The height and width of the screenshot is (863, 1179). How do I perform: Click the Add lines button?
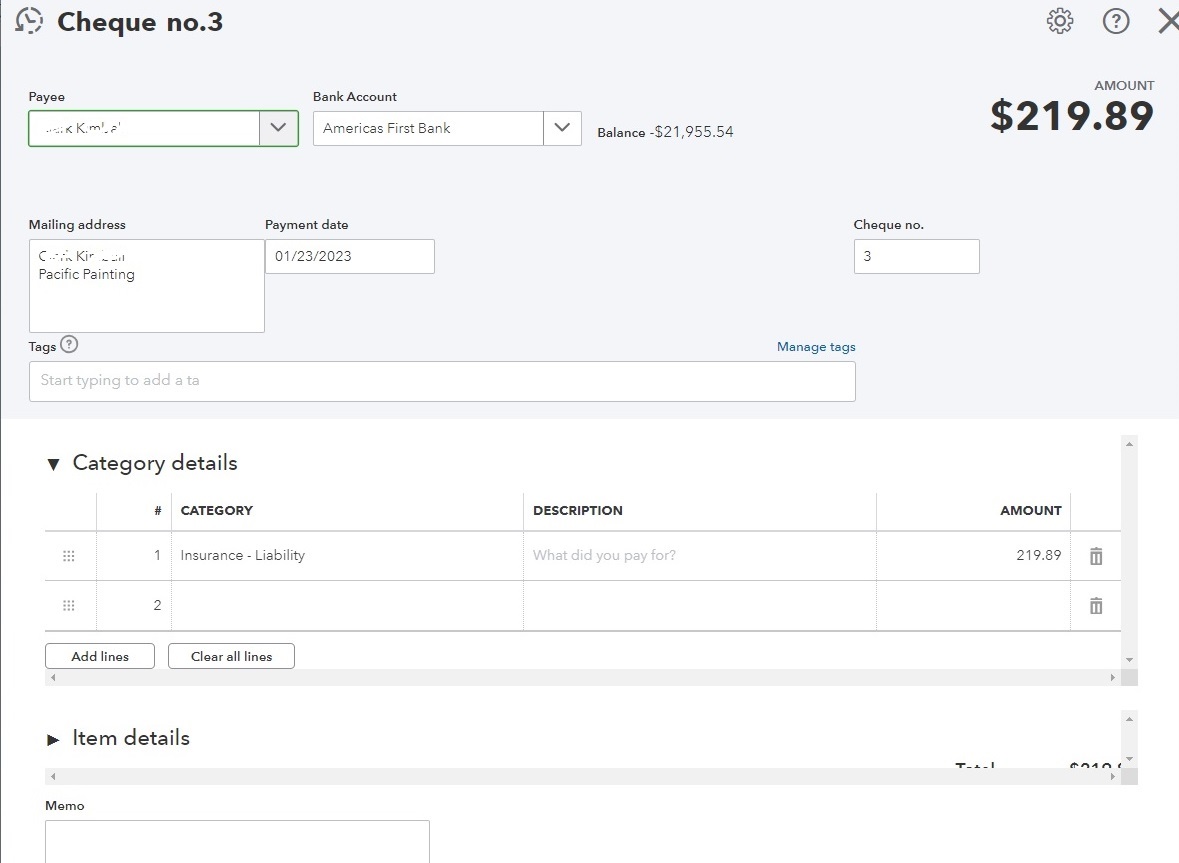(x=100, y=656)
